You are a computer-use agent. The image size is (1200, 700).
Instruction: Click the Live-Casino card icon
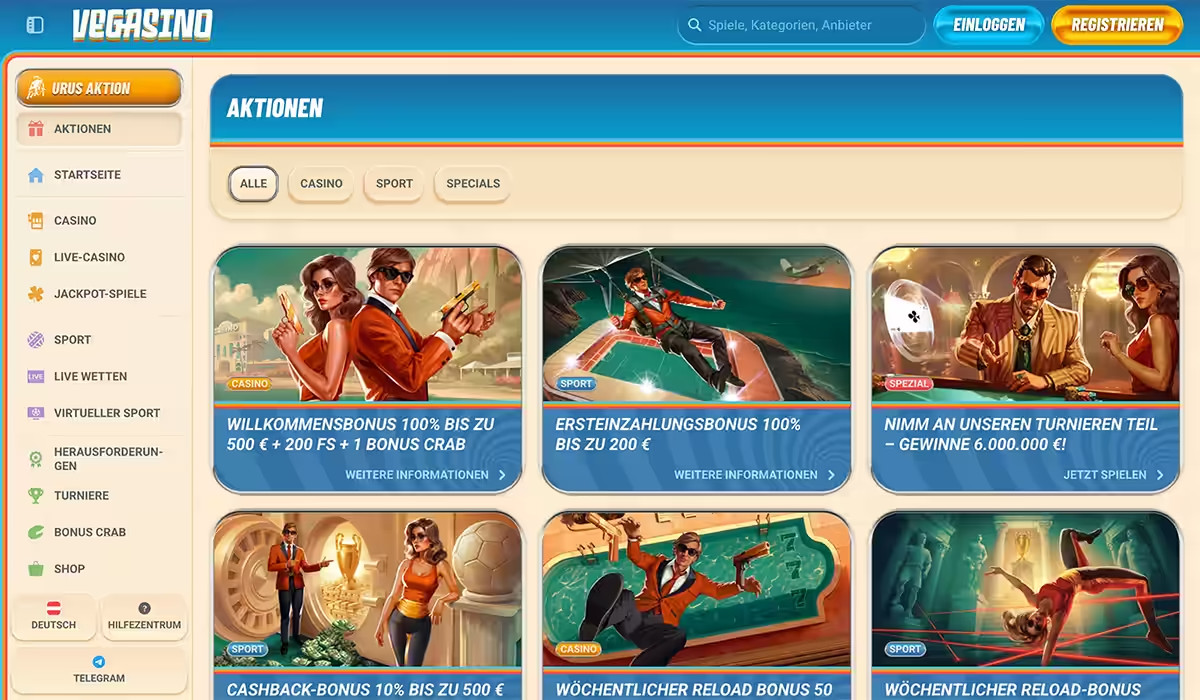click(x=36, y=257)
